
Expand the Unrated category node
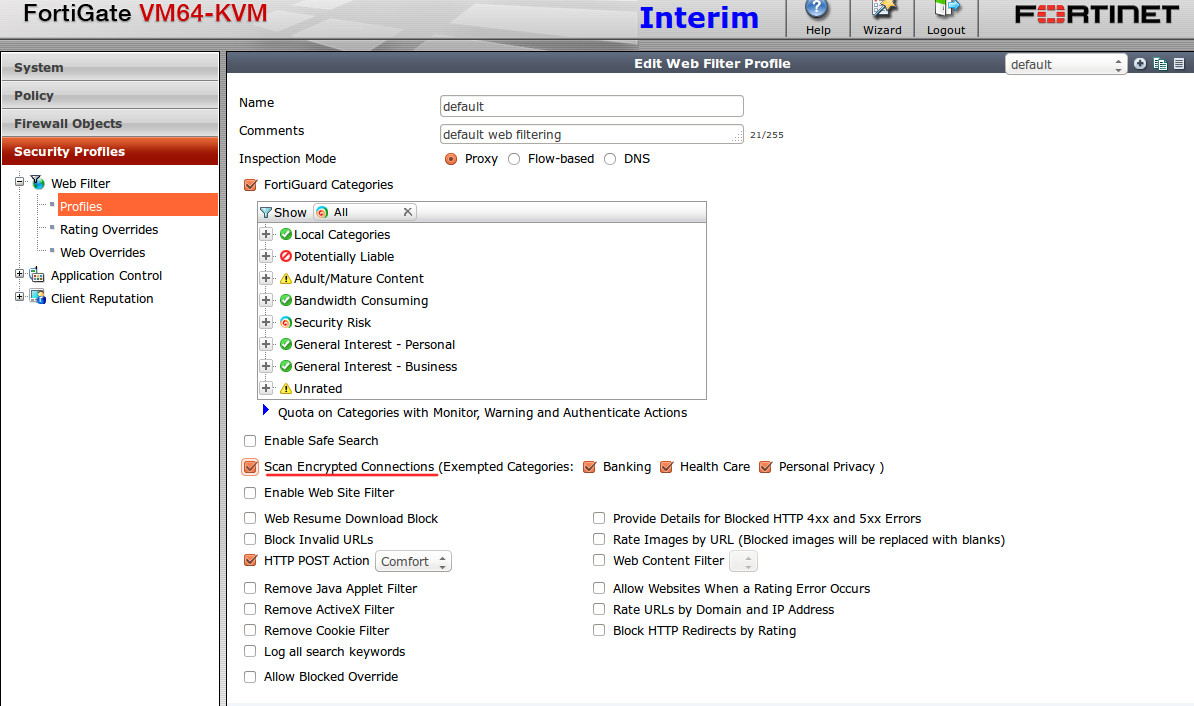point(266,388)
